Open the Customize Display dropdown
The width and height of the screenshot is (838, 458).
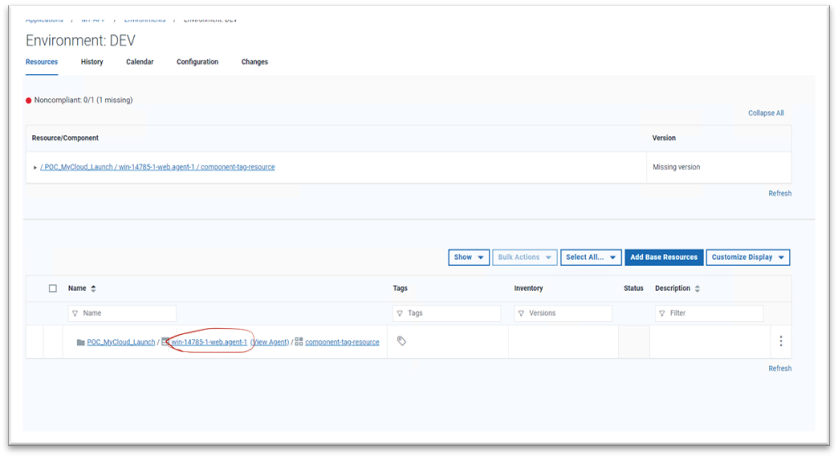747,257
